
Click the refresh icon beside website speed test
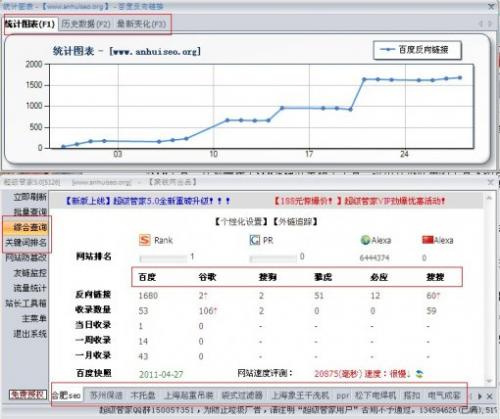419,374
